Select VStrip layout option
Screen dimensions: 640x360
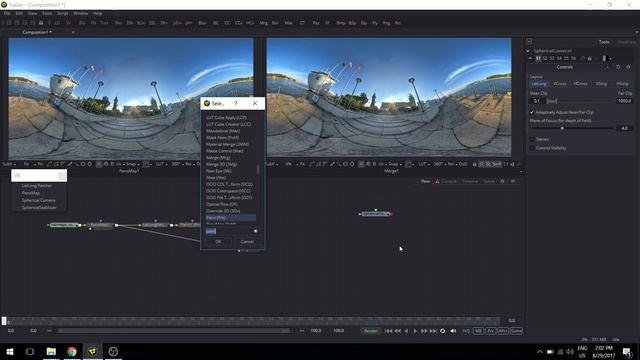pyautogui.click(x=601, y=84)
